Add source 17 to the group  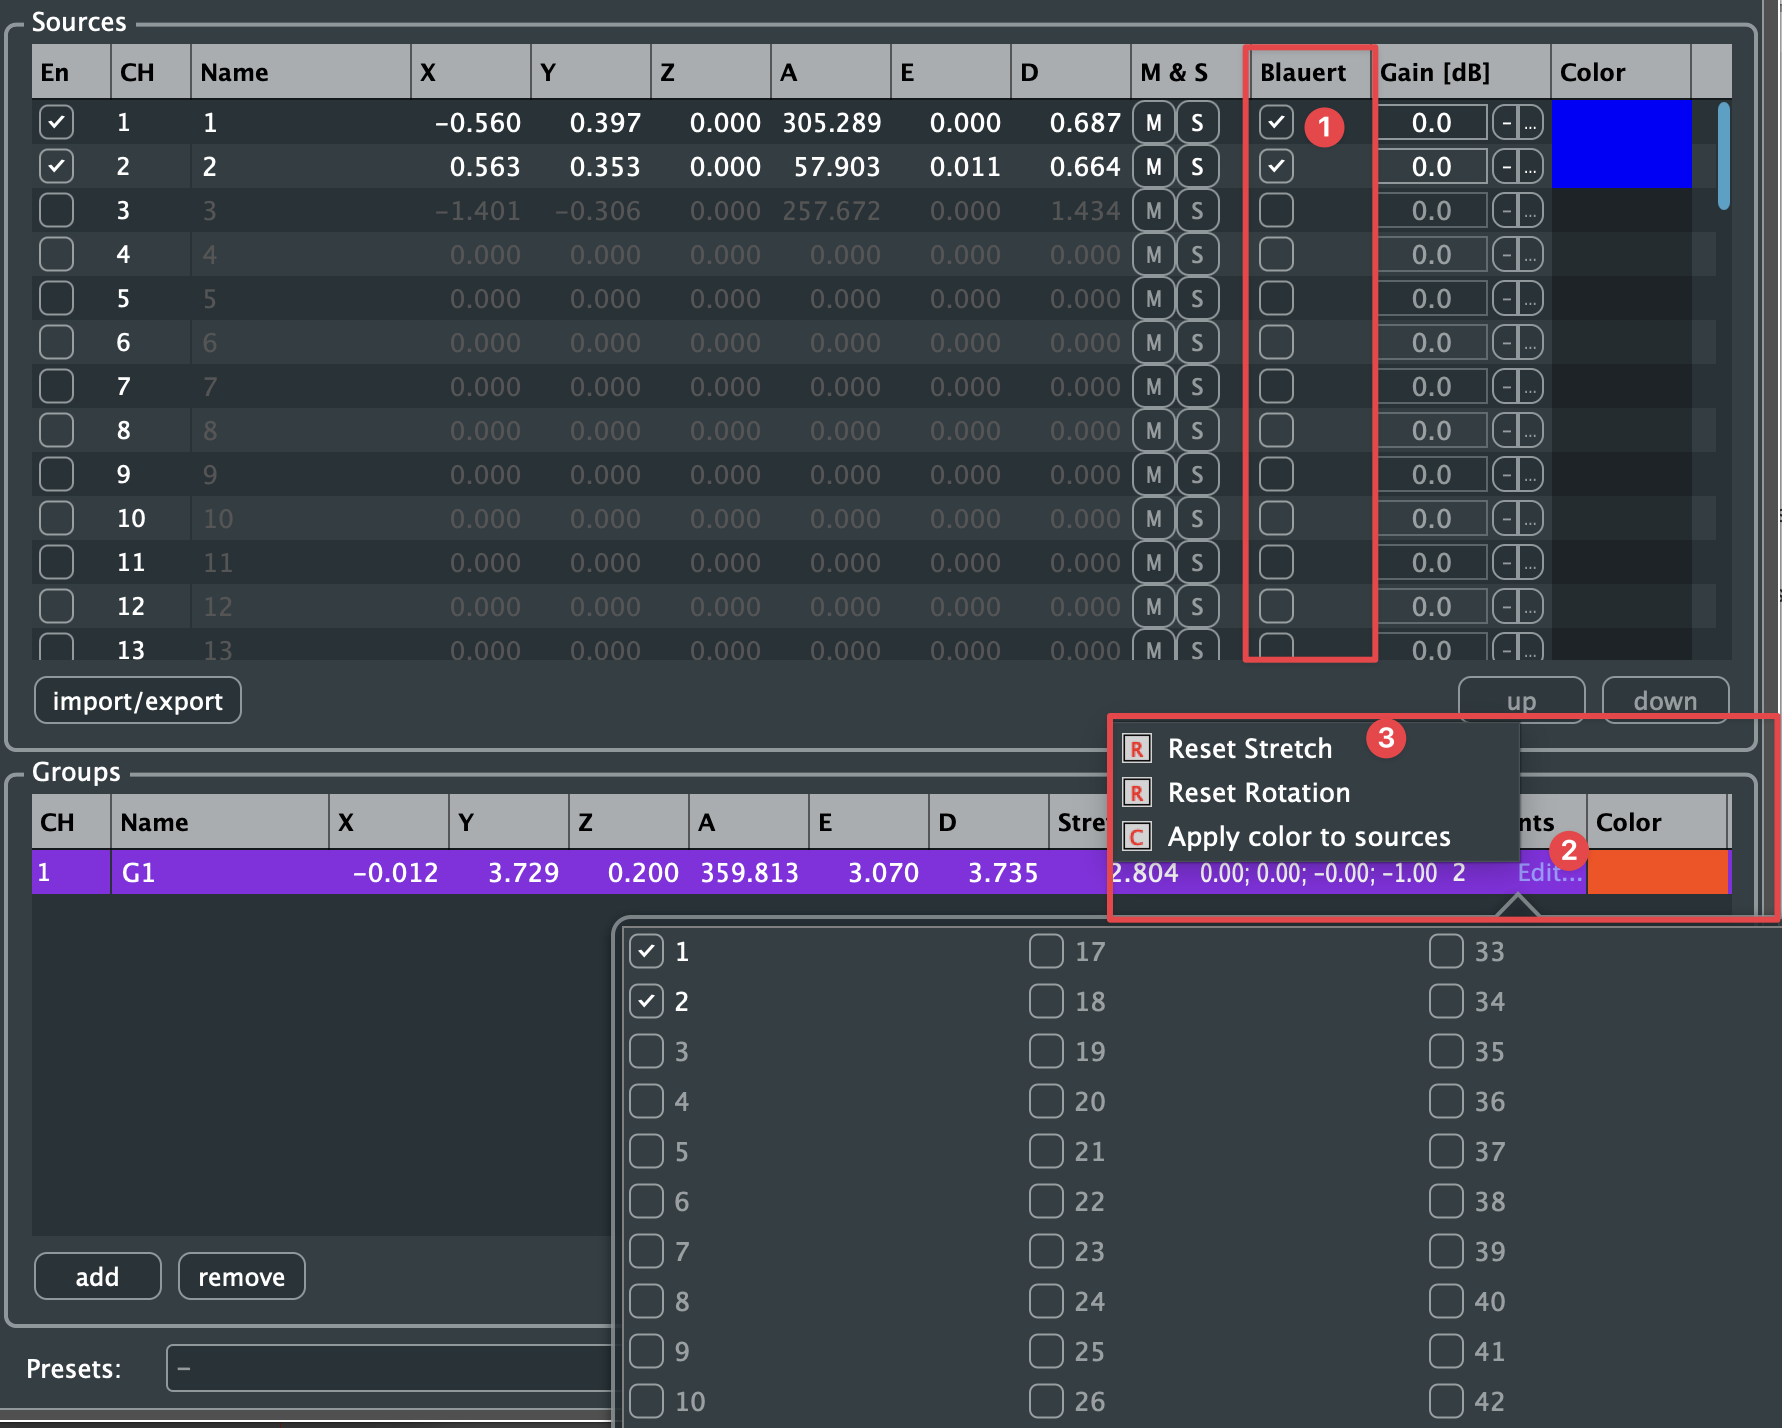click(1046, 951)
